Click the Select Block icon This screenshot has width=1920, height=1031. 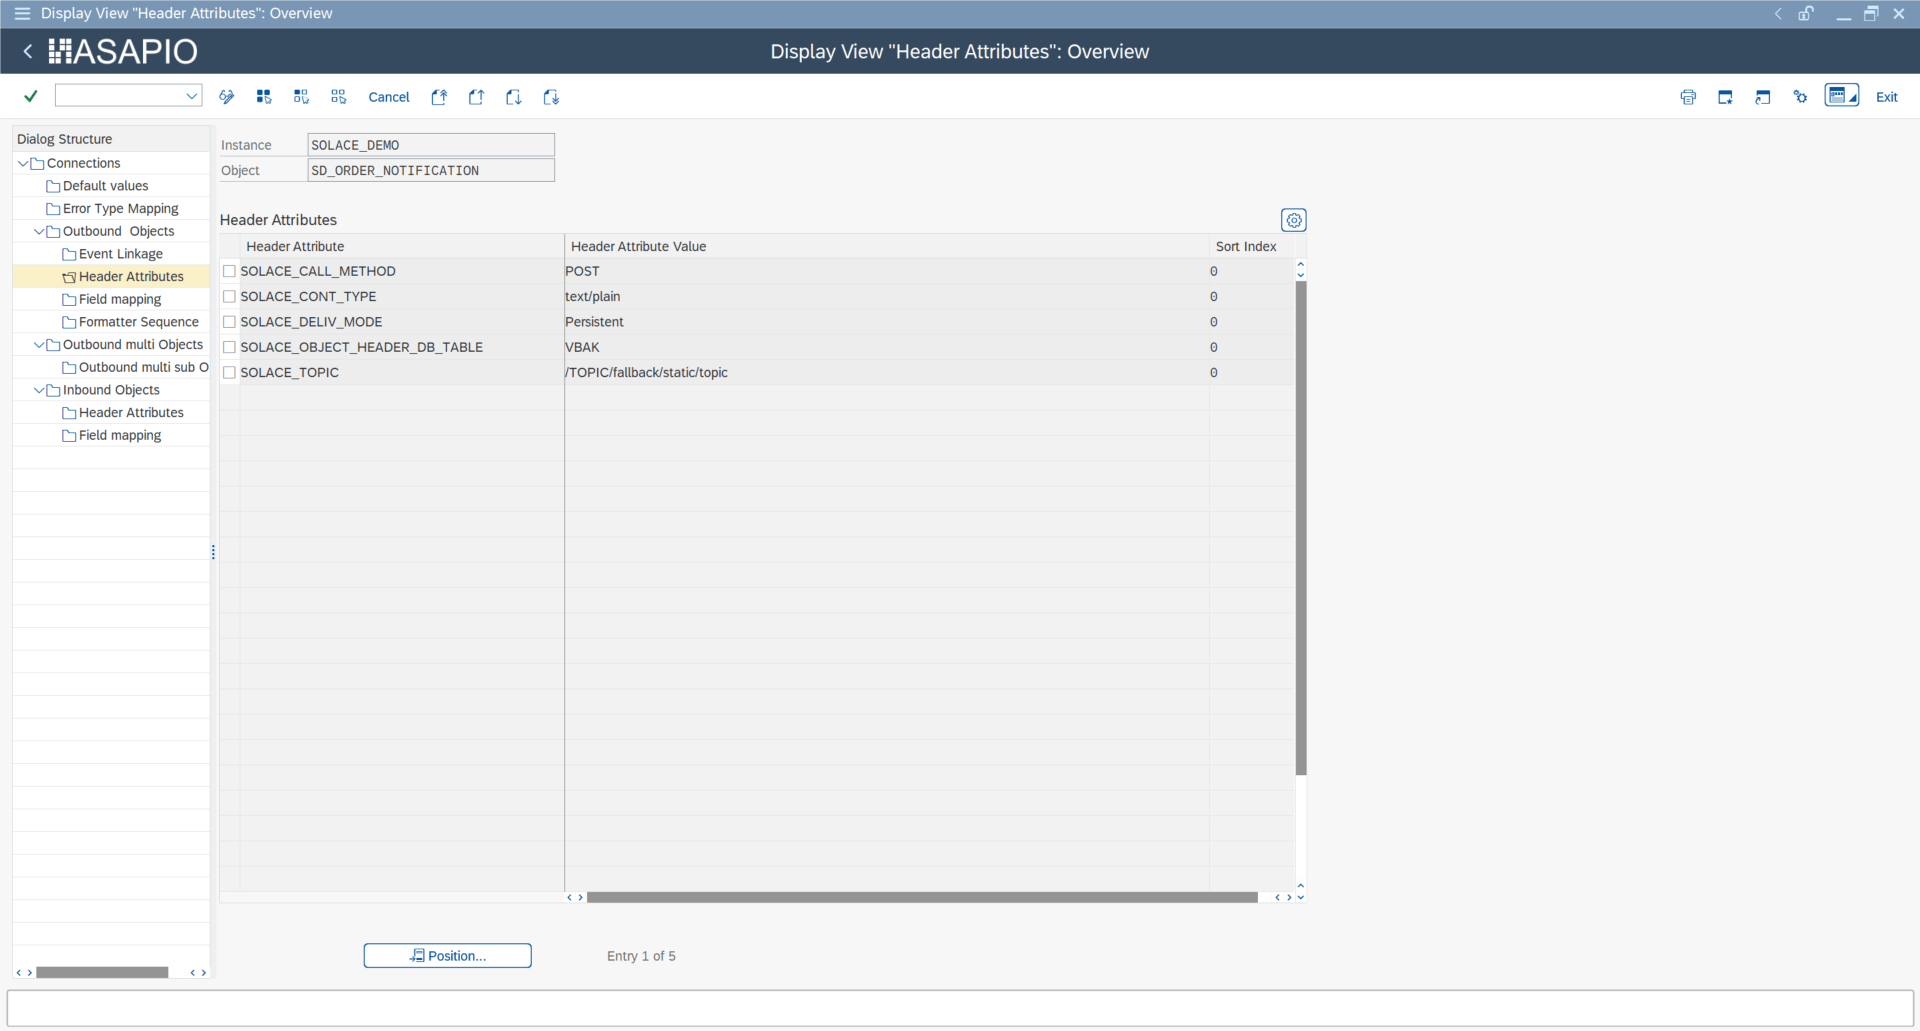pos(301,97)
